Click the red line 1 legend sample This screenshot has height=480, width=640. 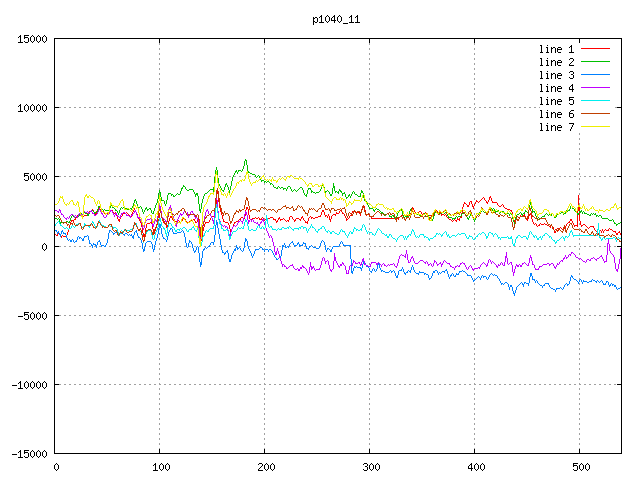[596, 49]
